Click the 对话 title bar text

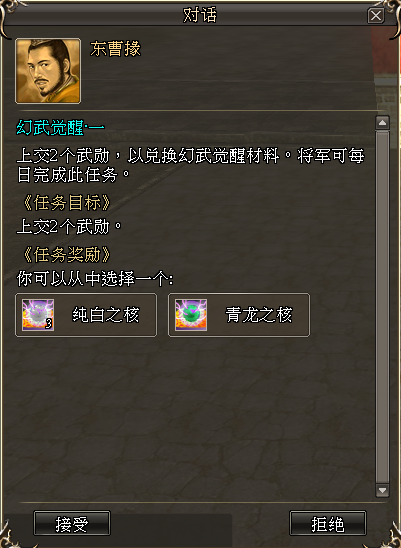[x=200, y=15]
